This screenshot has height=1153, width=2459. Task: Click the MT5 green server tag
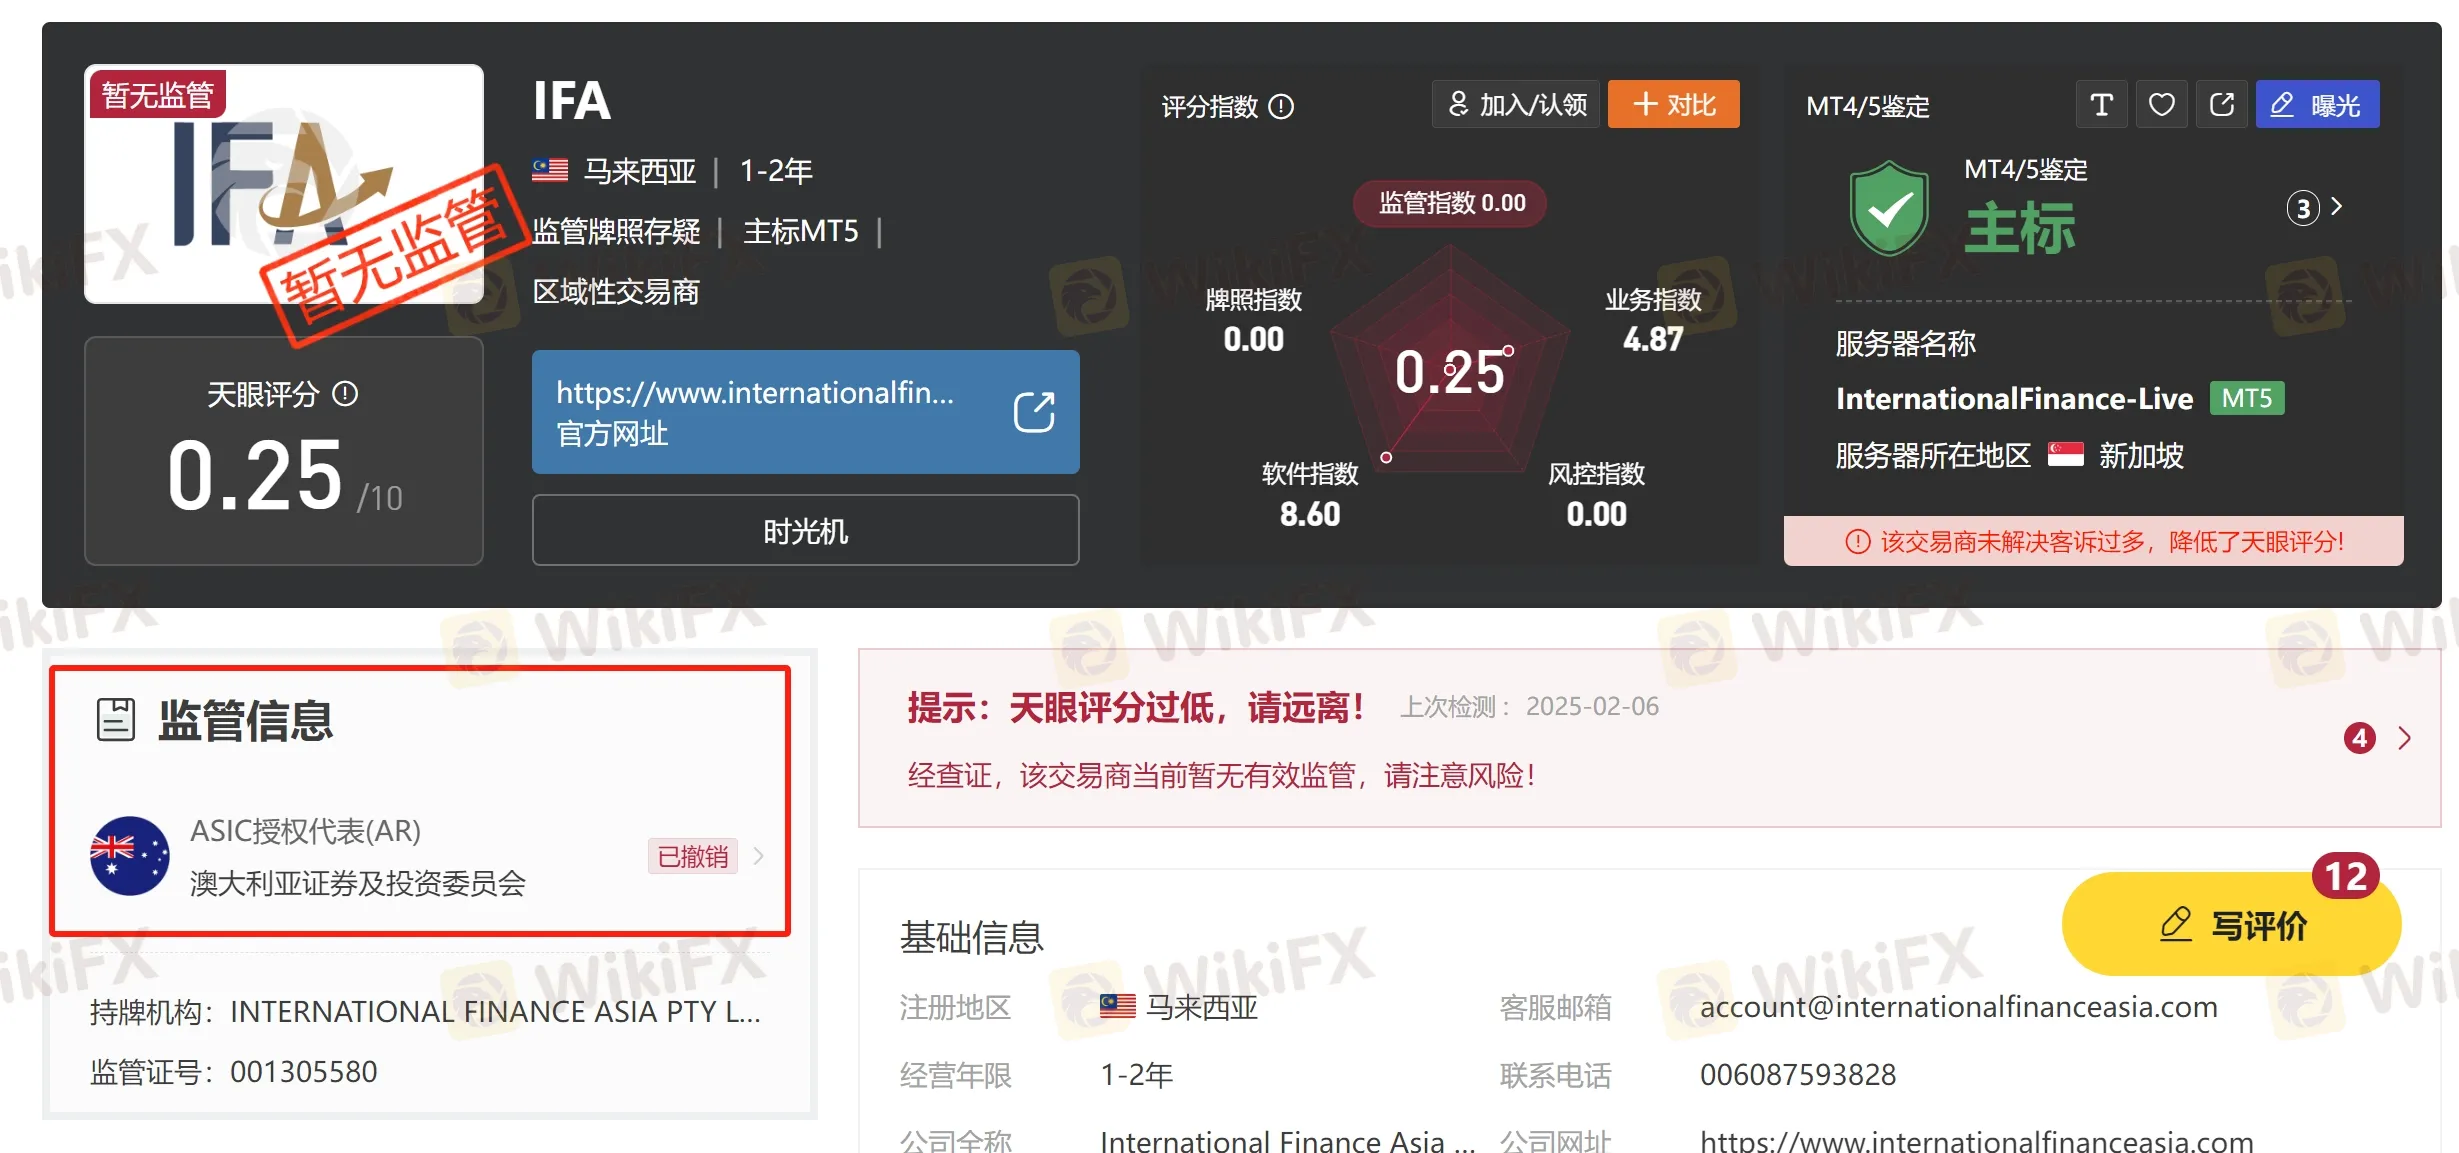(x=2246, y=399)
